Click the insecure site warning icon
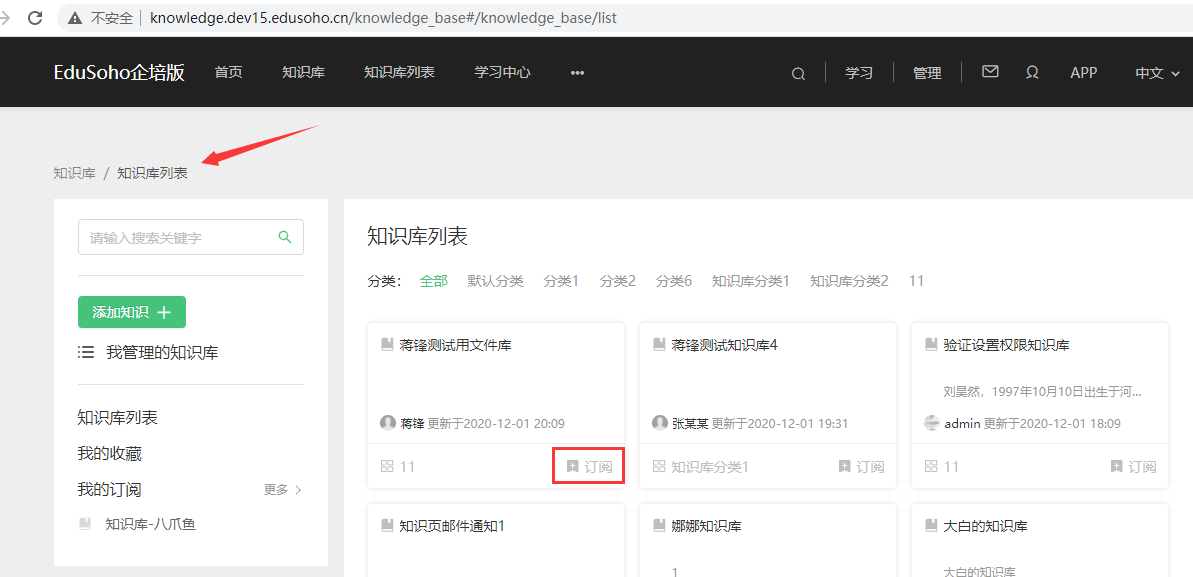This screenshot has height=577, width=1193. tap(75, 18)
